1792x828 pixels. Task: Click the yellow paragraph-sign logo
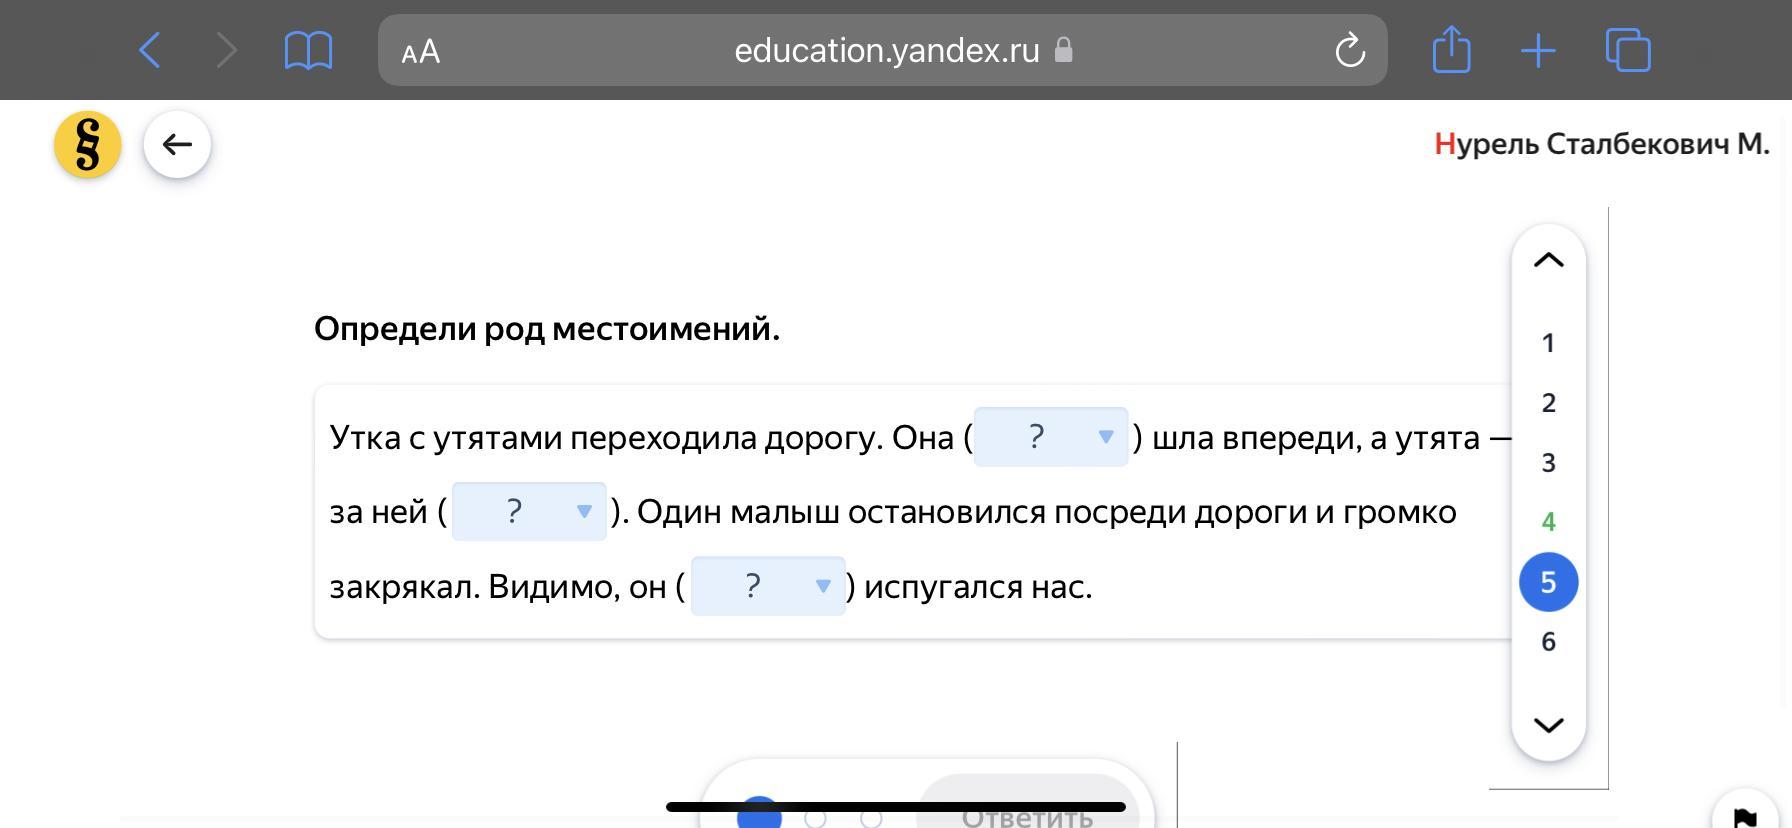(x=88, y=144)
